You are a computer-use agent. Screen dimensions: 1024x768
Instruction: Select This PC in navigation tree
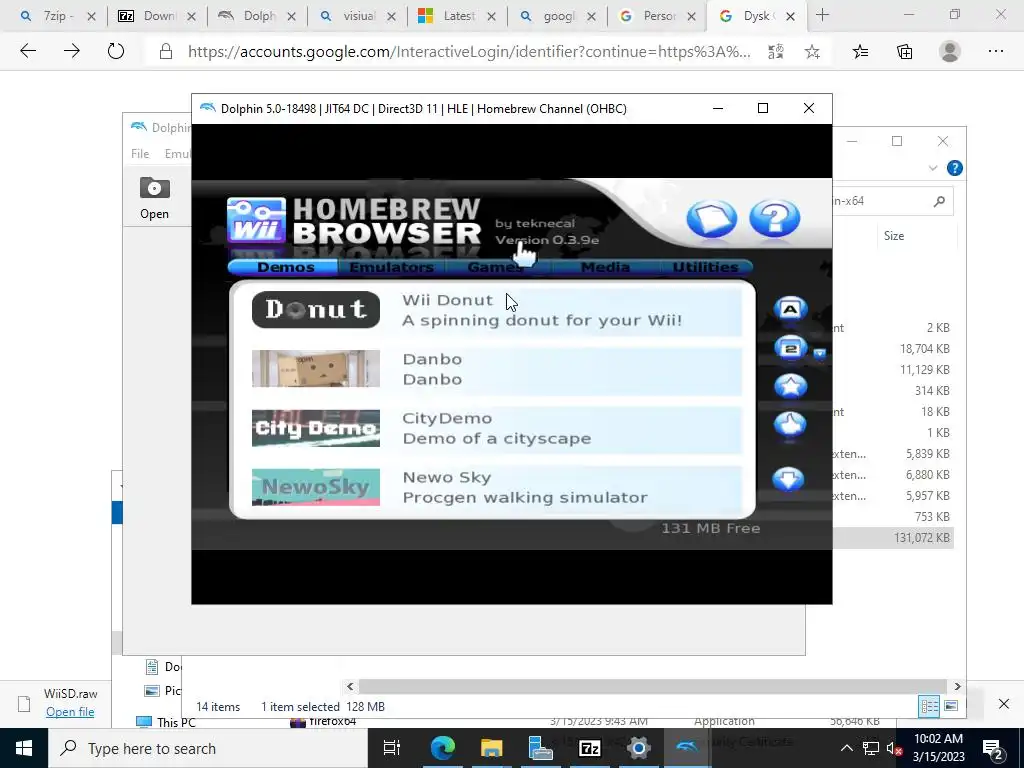(165, 722)
